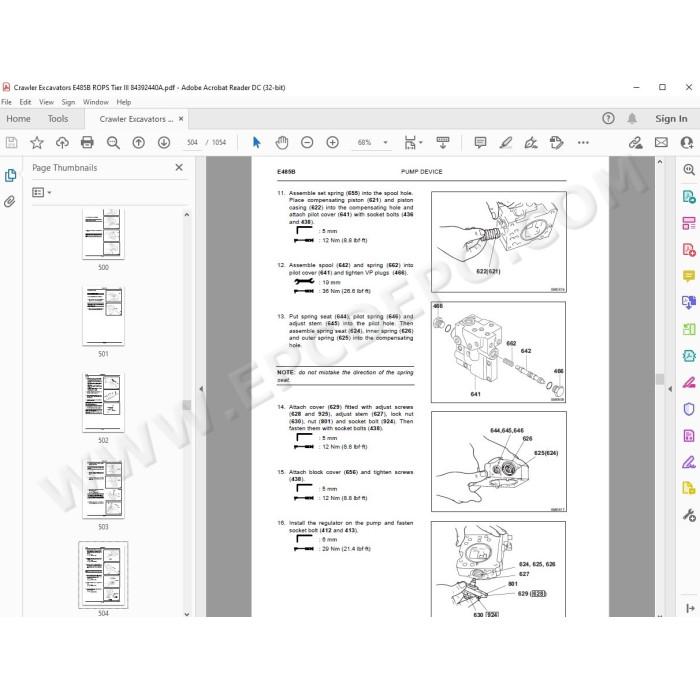Open the Export PDF tool in right panel
The width and height of the screenshot is (700, 700).
tap(689, 196)
